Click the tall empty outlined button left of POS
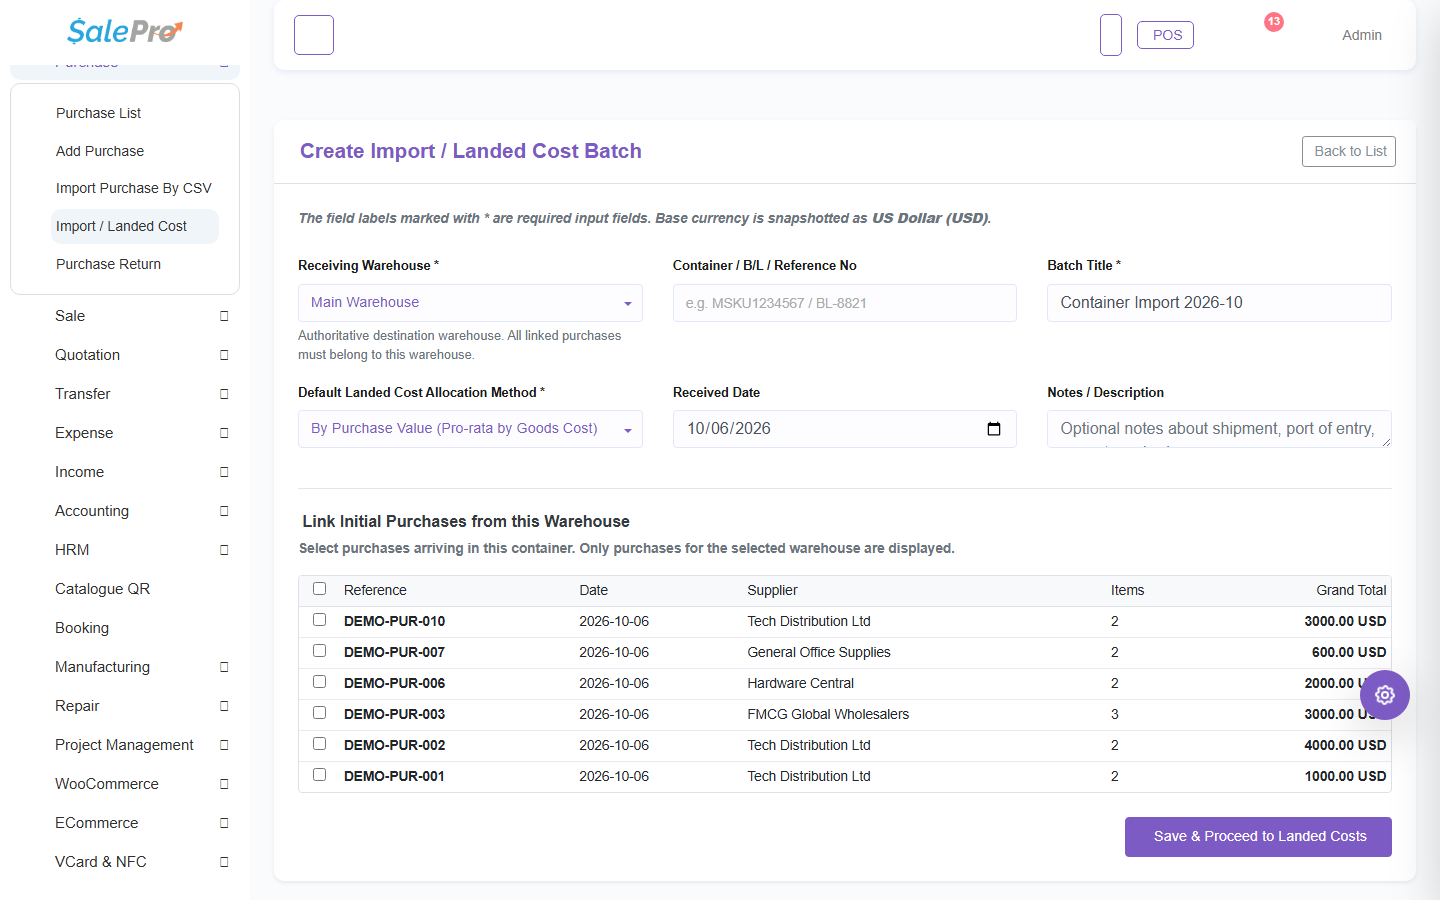 [x=1111, y=35]
